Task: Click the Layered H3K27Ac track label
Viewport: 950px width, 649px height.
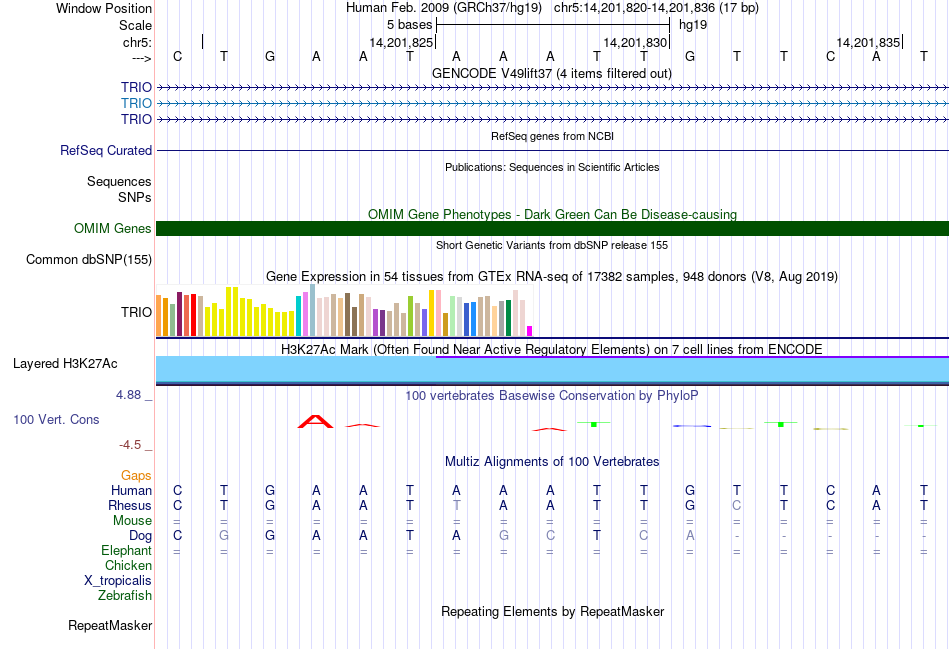Action: pyautogui.click(x=65, y=364)
